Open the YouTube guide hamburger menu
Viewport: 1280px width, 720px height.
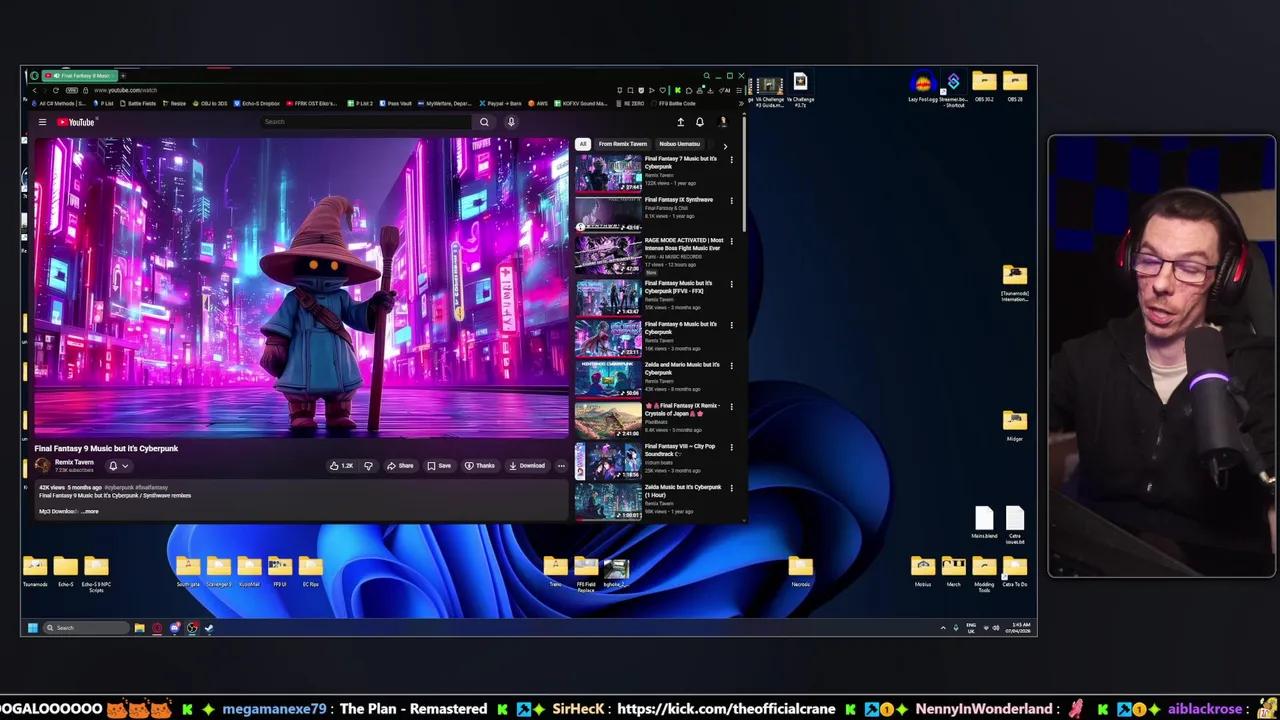42,121
